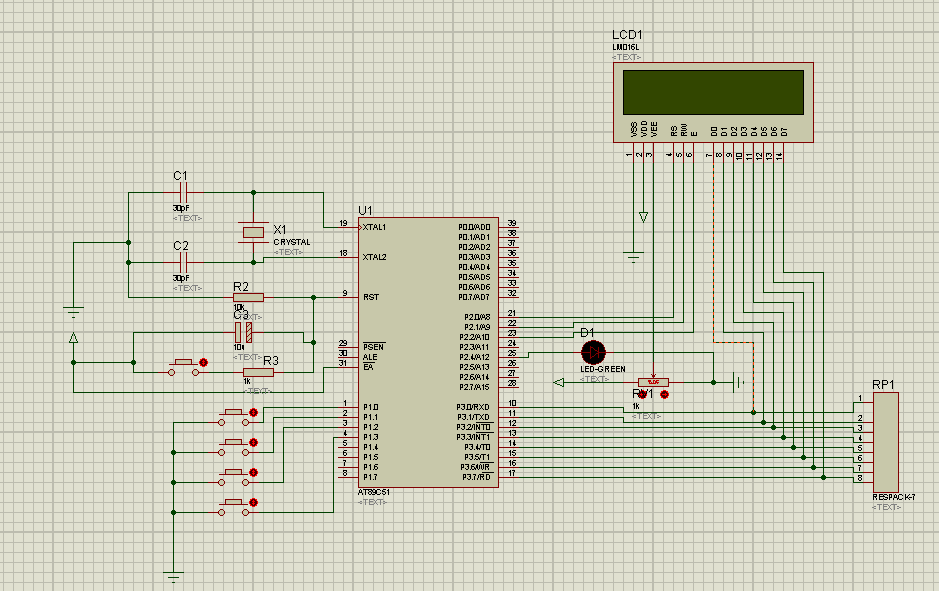The image size is (939, 591).
Task: Click the AT89C51 part name text
Action: (x=374, y=492)
